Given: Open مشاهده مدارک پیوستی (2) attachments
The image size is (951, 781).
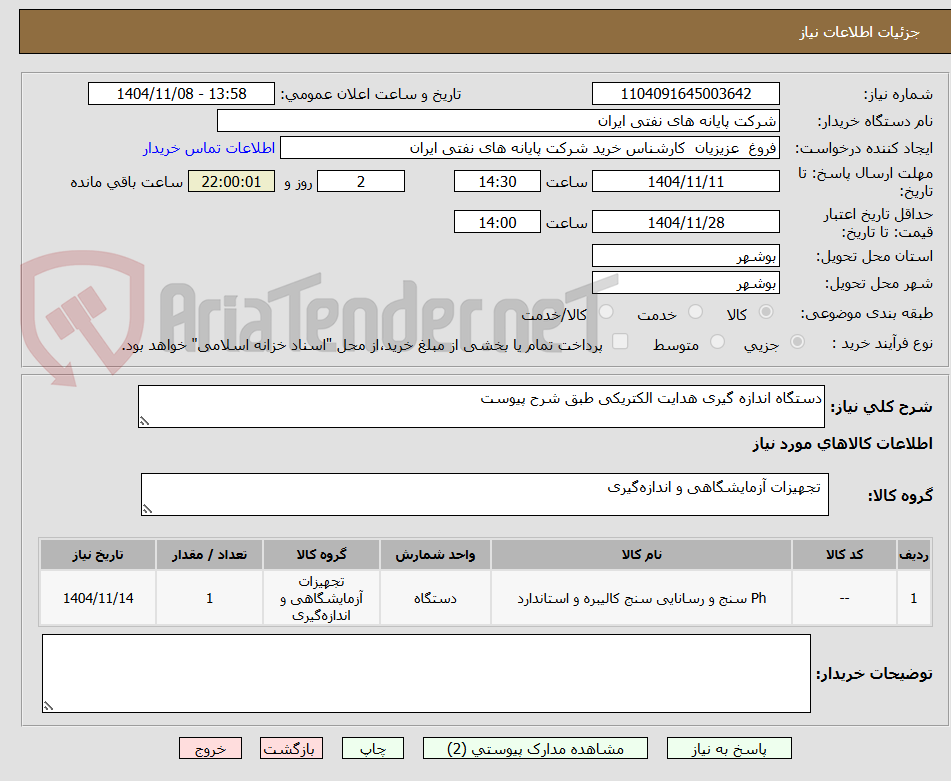Looking at the screenshot, I should tap(535, 748).
